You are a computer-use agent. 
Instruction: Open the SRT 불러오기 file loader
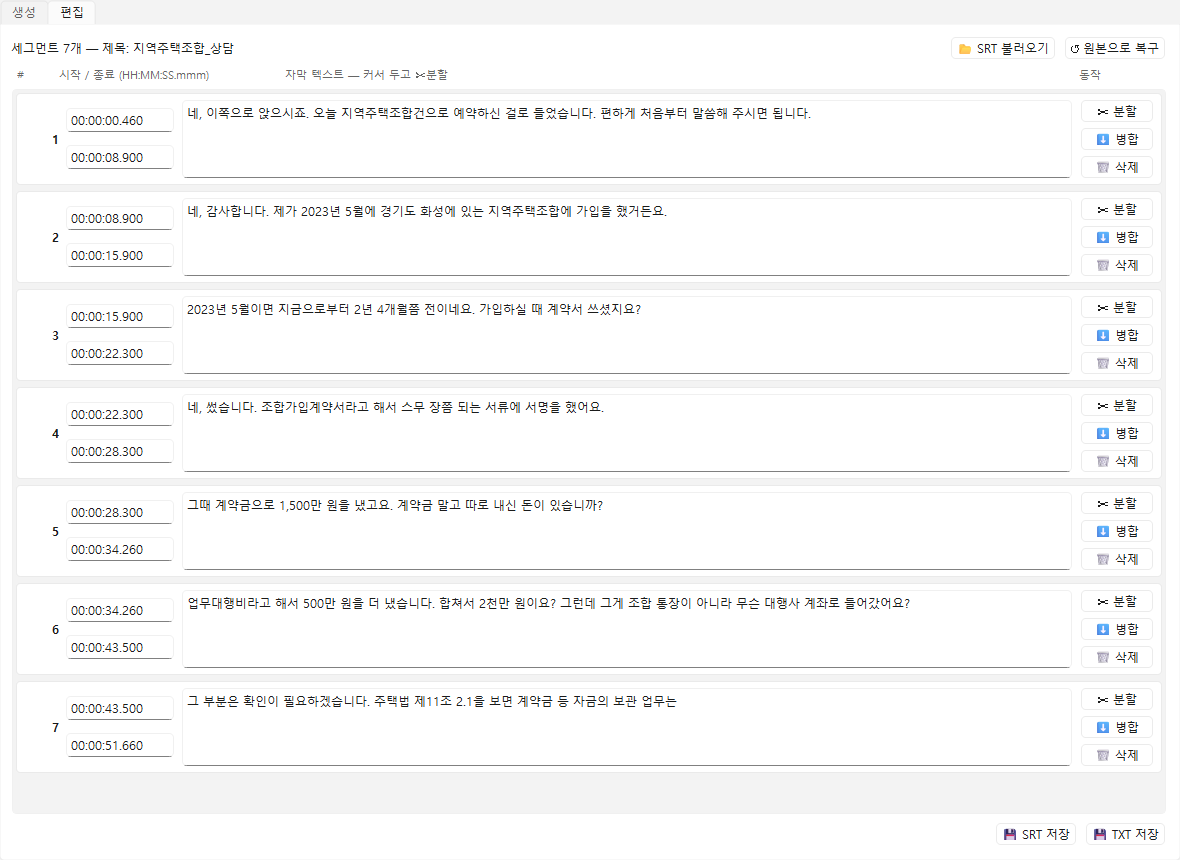click(1003, 48)
